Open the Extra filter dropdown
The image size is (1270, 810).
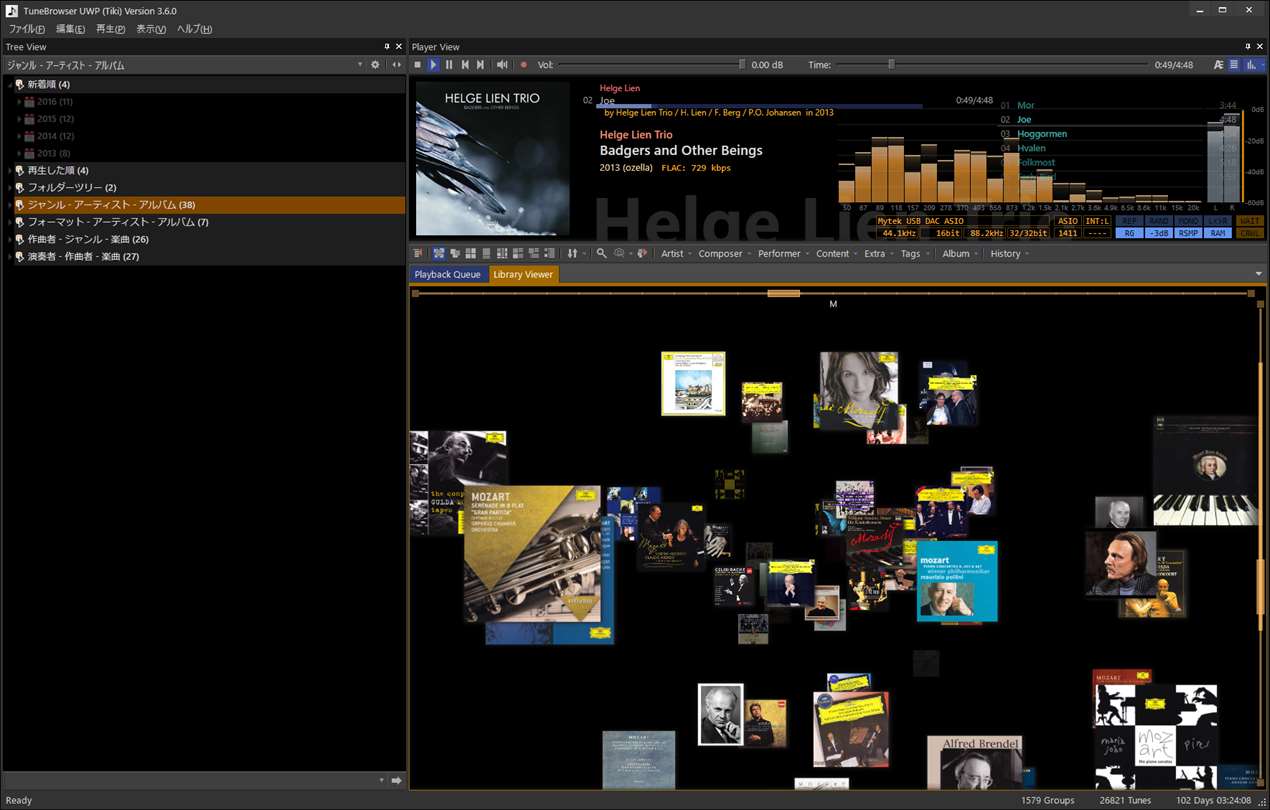(x=879, y=254)
